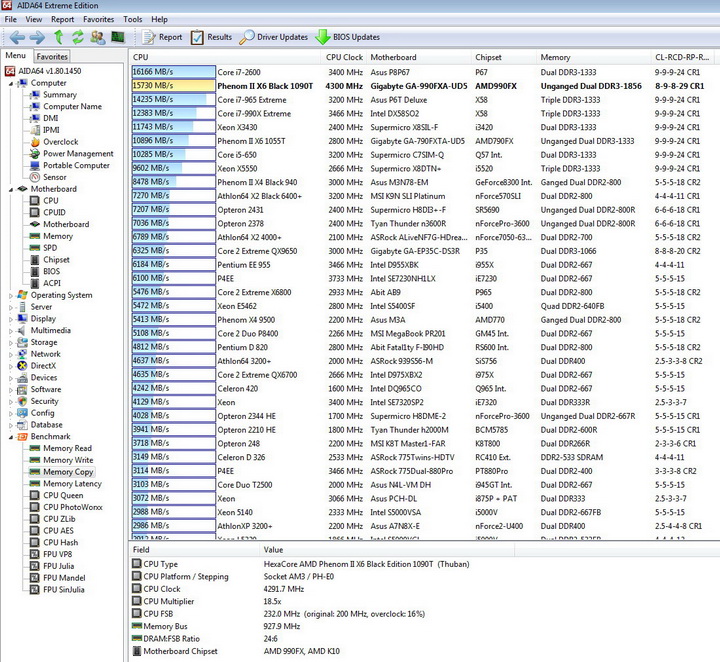The width and height of the screenshot is (720, 662).
Task: Open the Report wizard from toolbar
Action: click(x=162, y=37)
